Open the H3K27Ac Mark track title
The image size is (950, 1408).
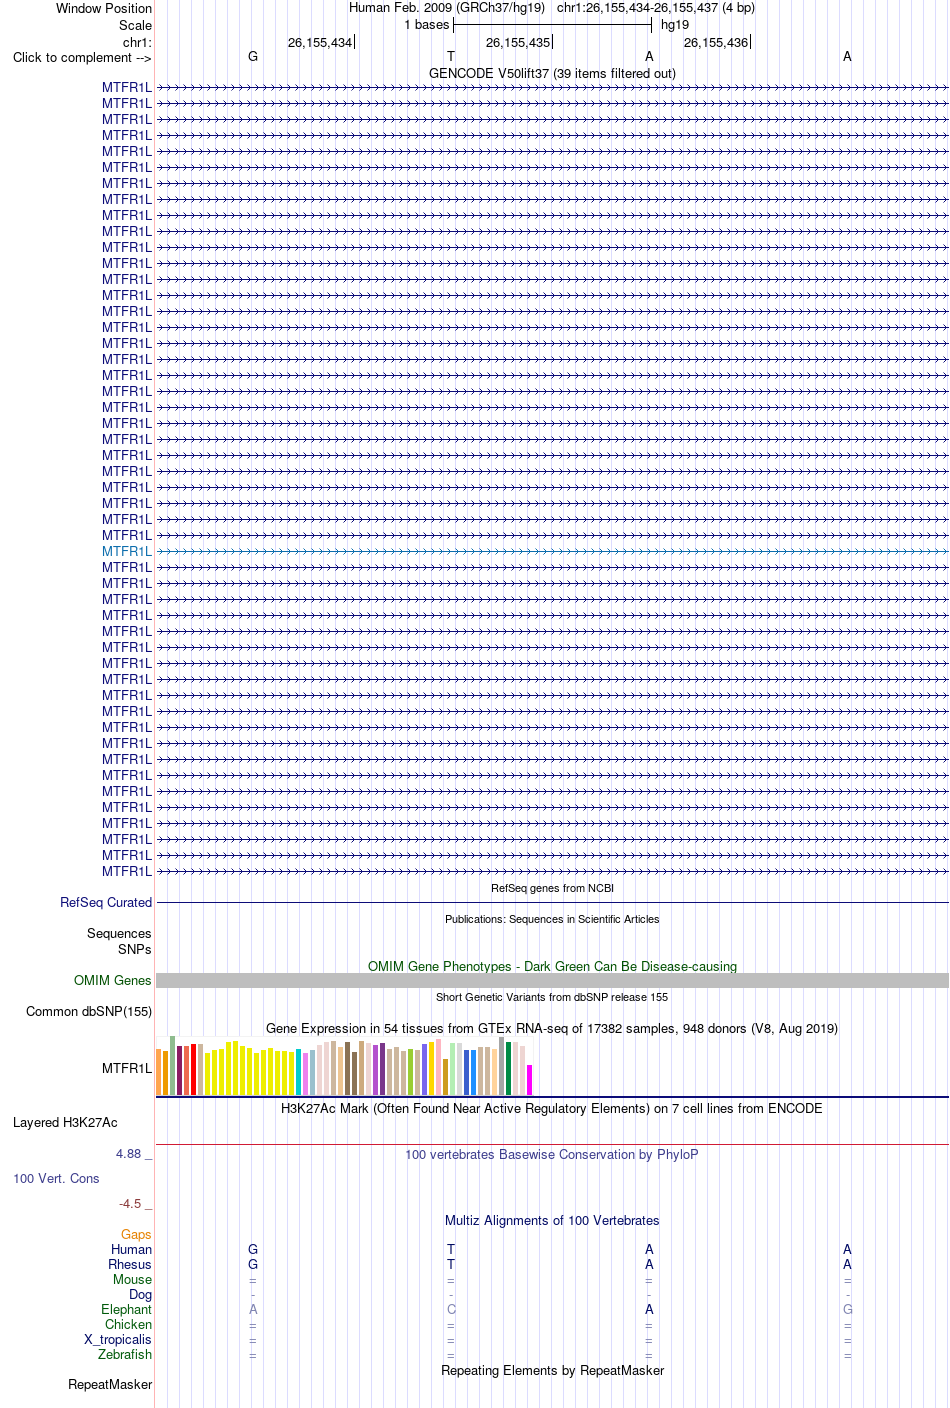(x=552, y=1108)
